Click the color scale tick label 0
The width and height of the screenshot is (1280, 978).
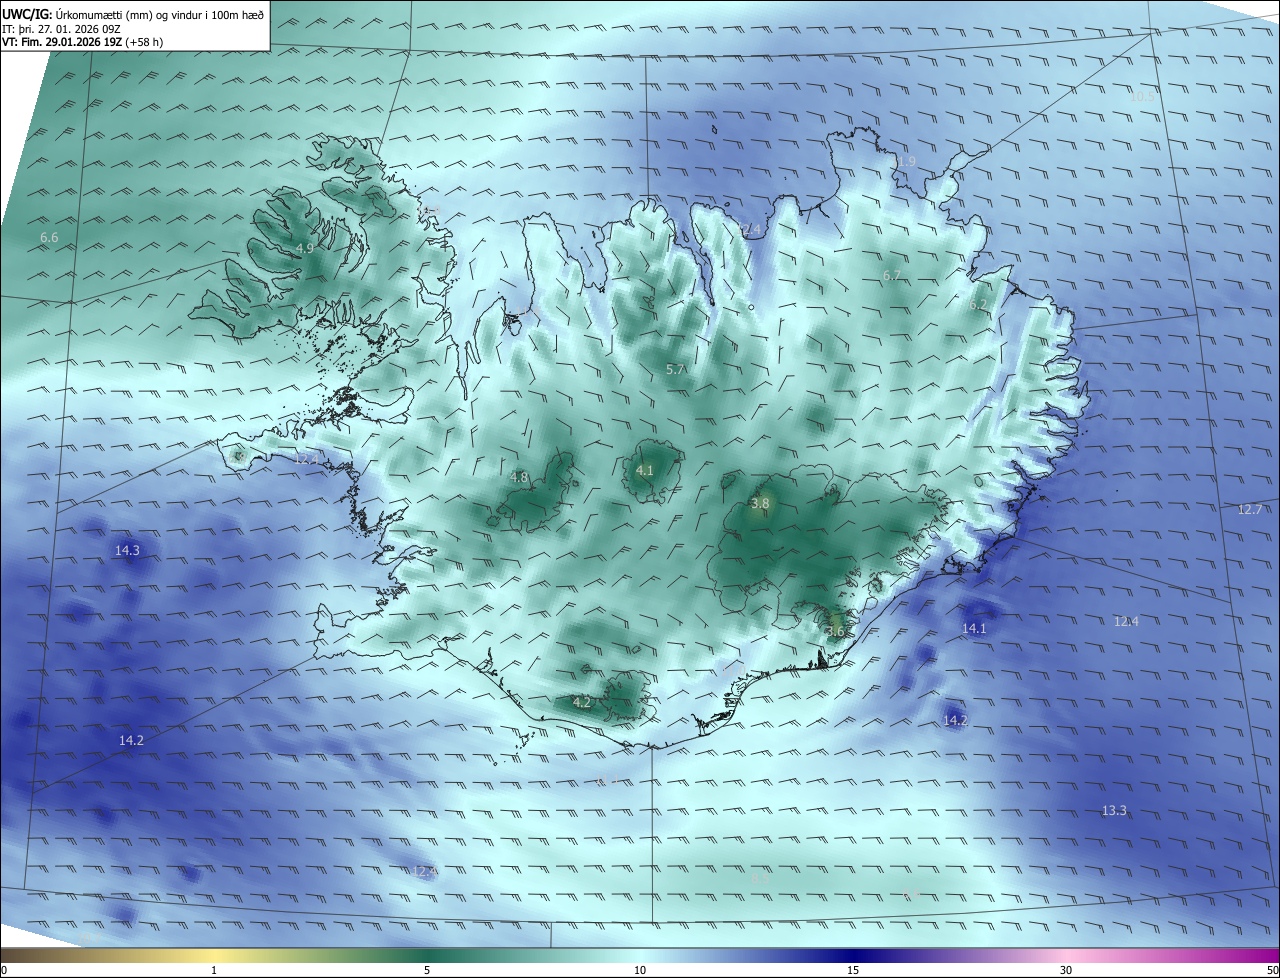[x=4, y=971]
